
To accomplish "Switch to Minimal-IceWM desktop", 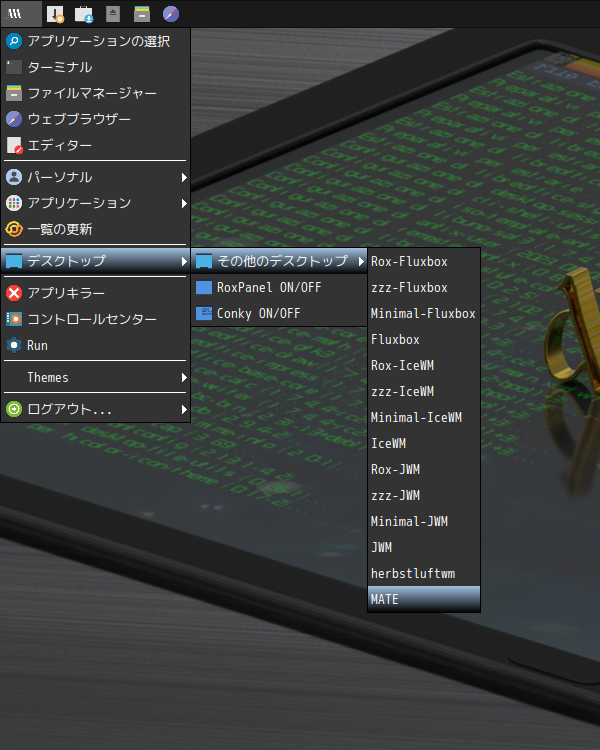I will tap(424, 418).
